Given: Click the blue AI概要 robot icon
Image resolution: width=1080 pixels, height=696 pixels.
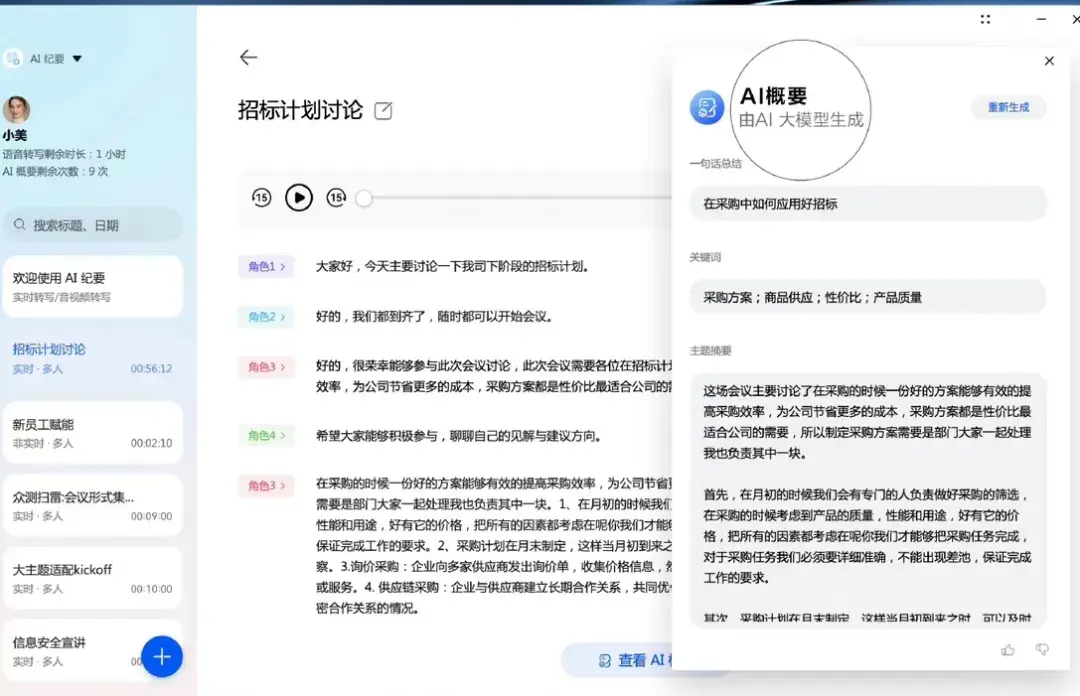Looking at the screenshot, I should 707,108.
